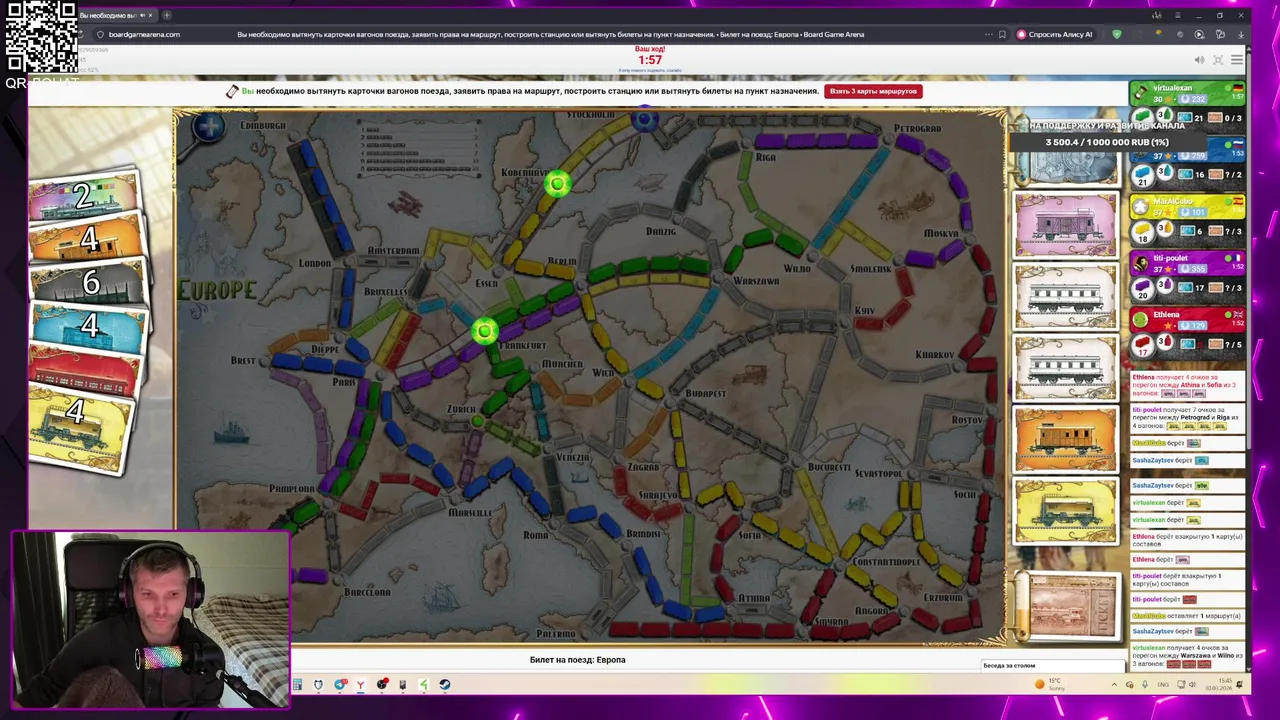
Task: Click the 'Взять 3 карты маршрутов' button
Action: click(872, 91)
